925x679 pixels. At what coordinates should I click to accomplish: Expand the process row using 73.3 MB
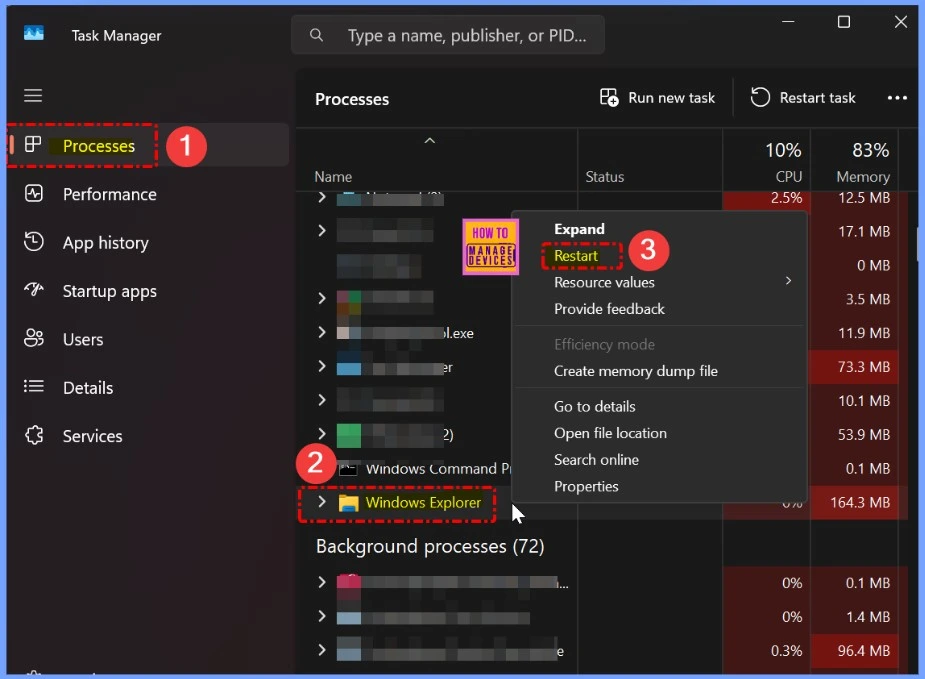pos(322,366)
